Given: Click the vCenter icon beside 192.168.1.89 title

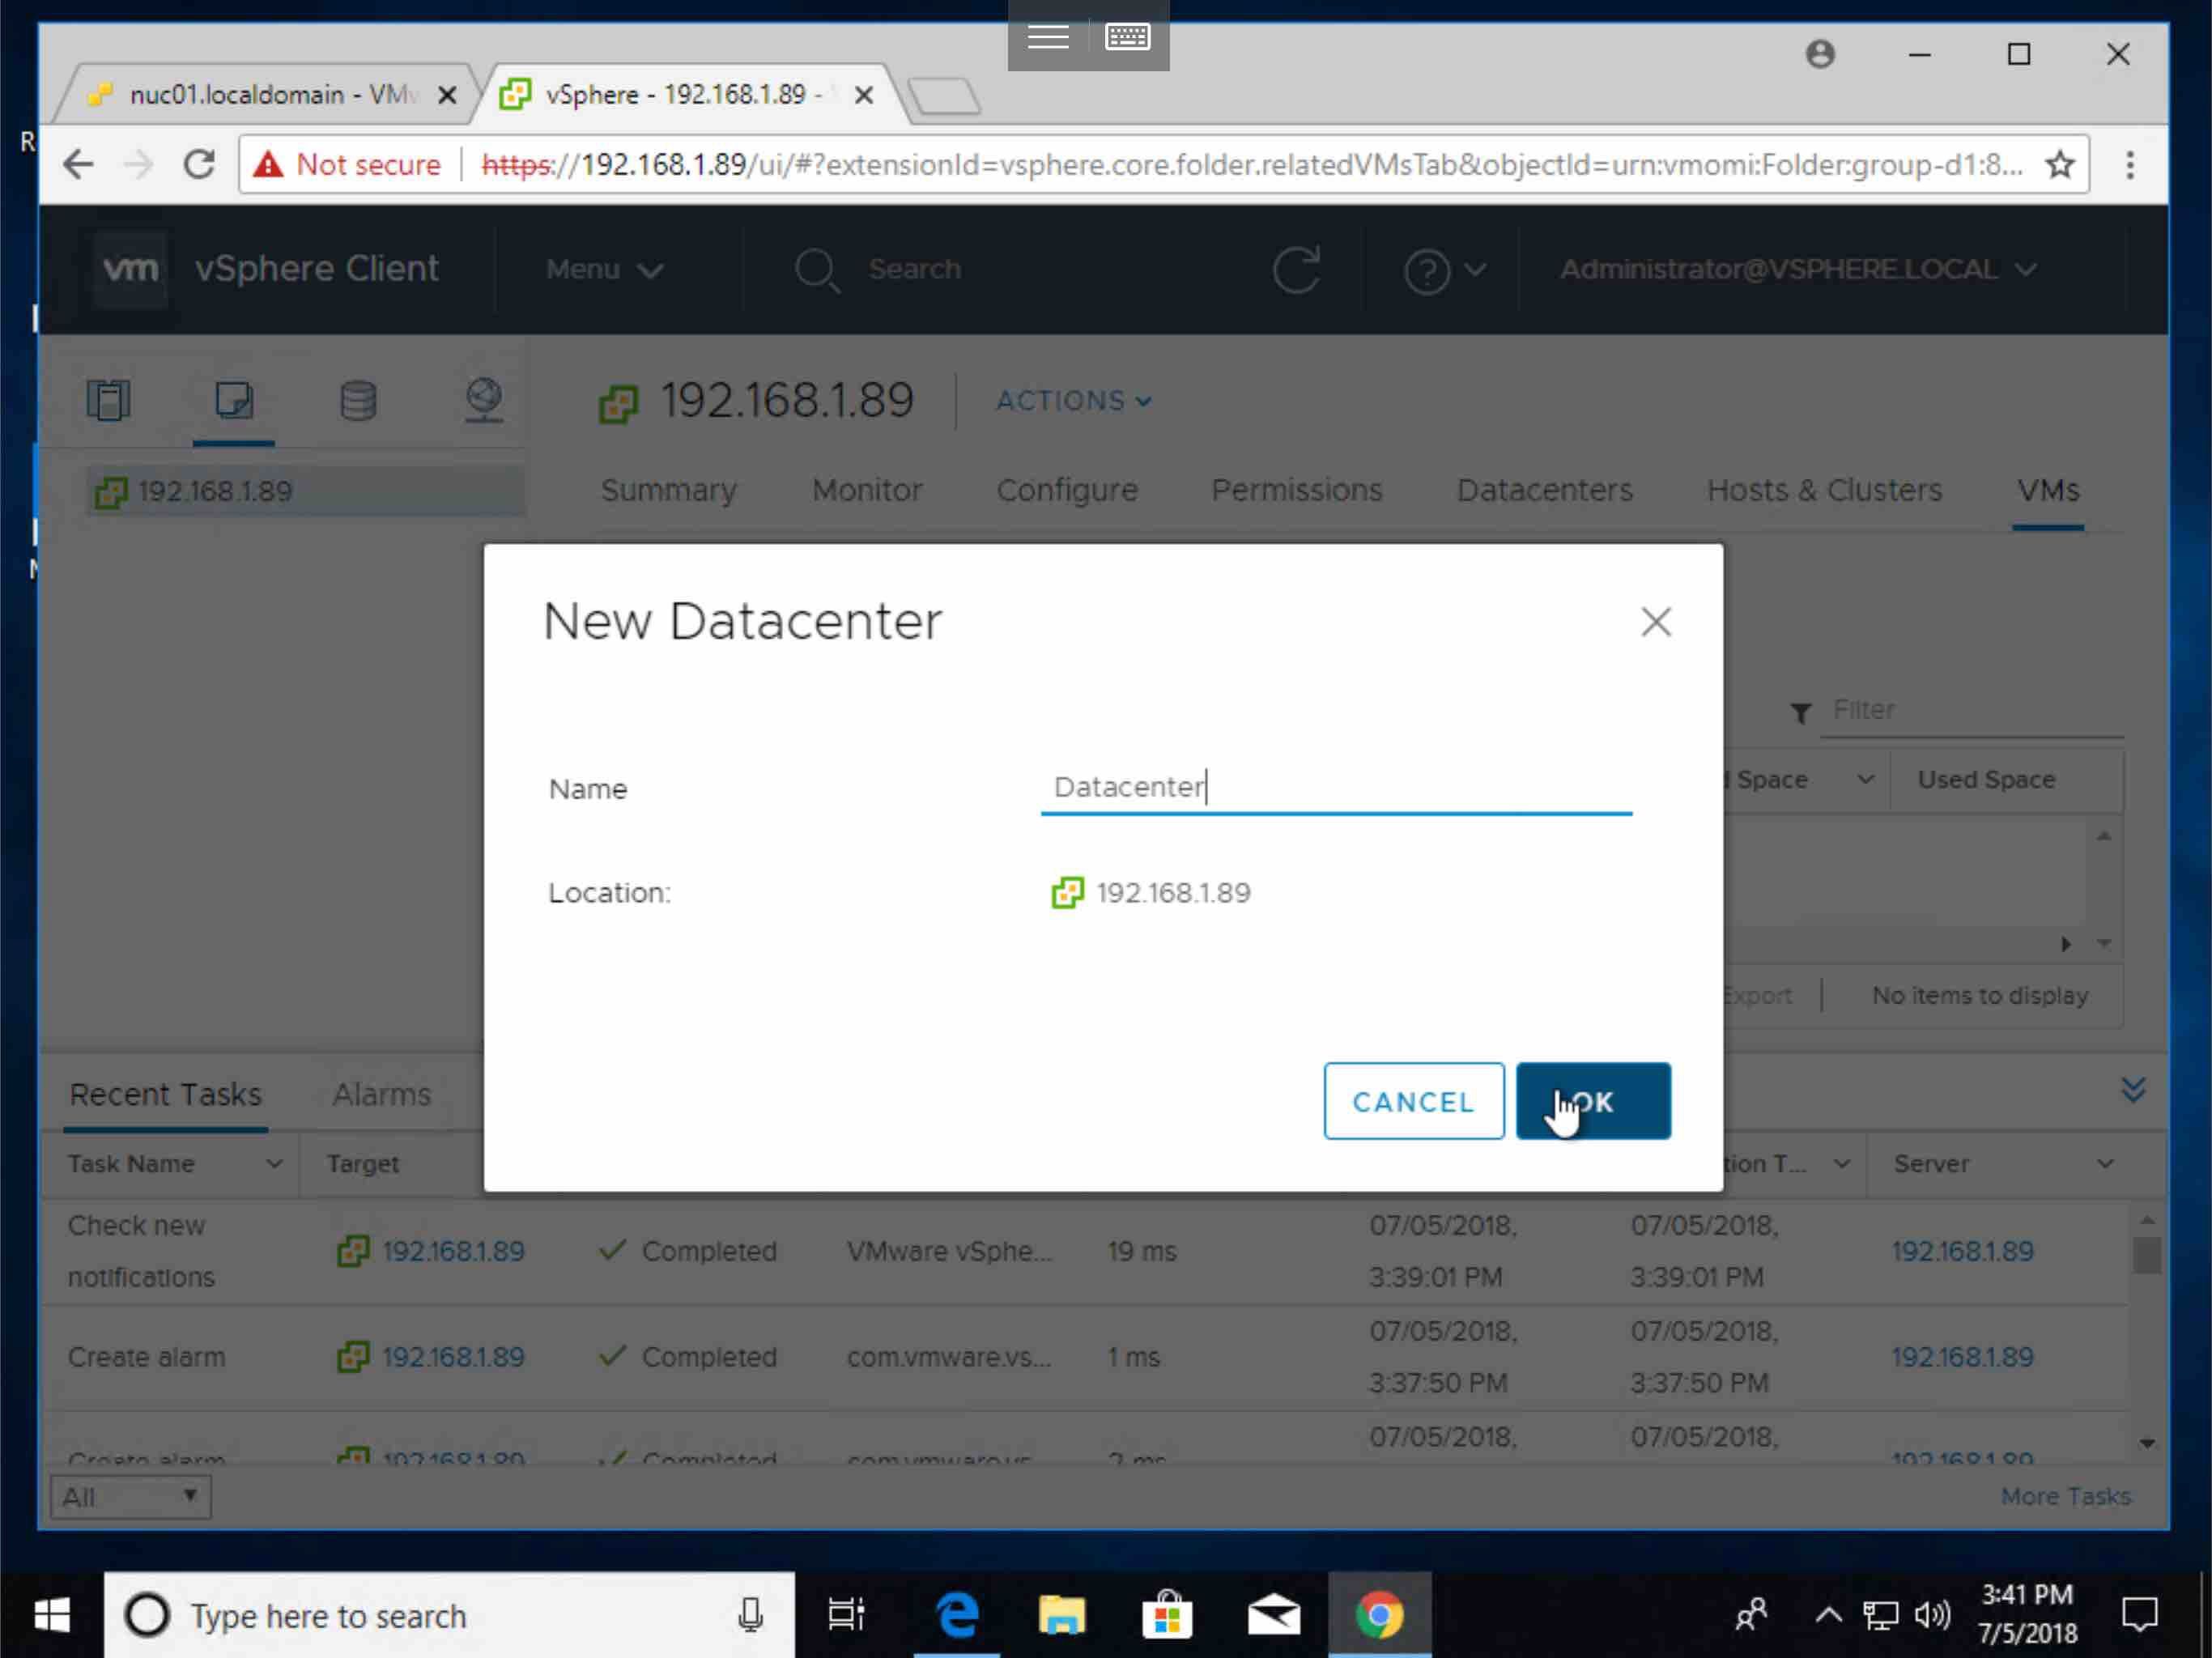Looking at the screenshot, I should point(618,403).
